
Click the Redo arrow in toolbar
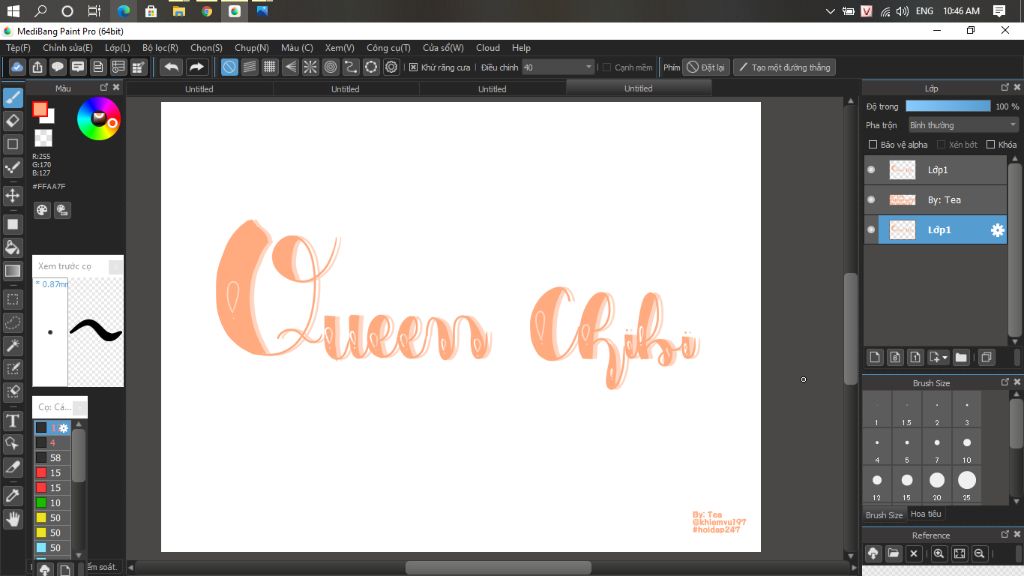coord(196,67)
